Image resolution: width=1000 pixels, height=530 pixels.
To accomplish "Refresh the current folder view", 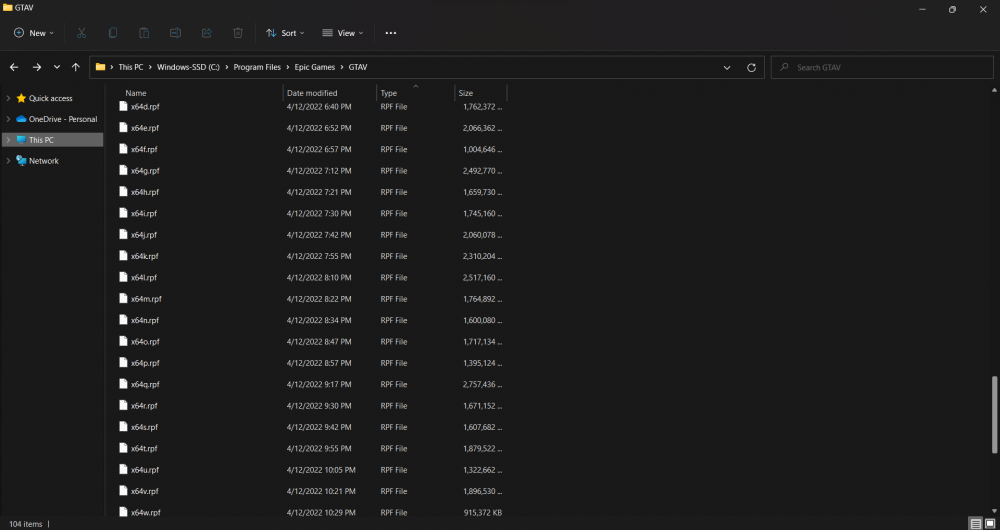I will (752, 67).
